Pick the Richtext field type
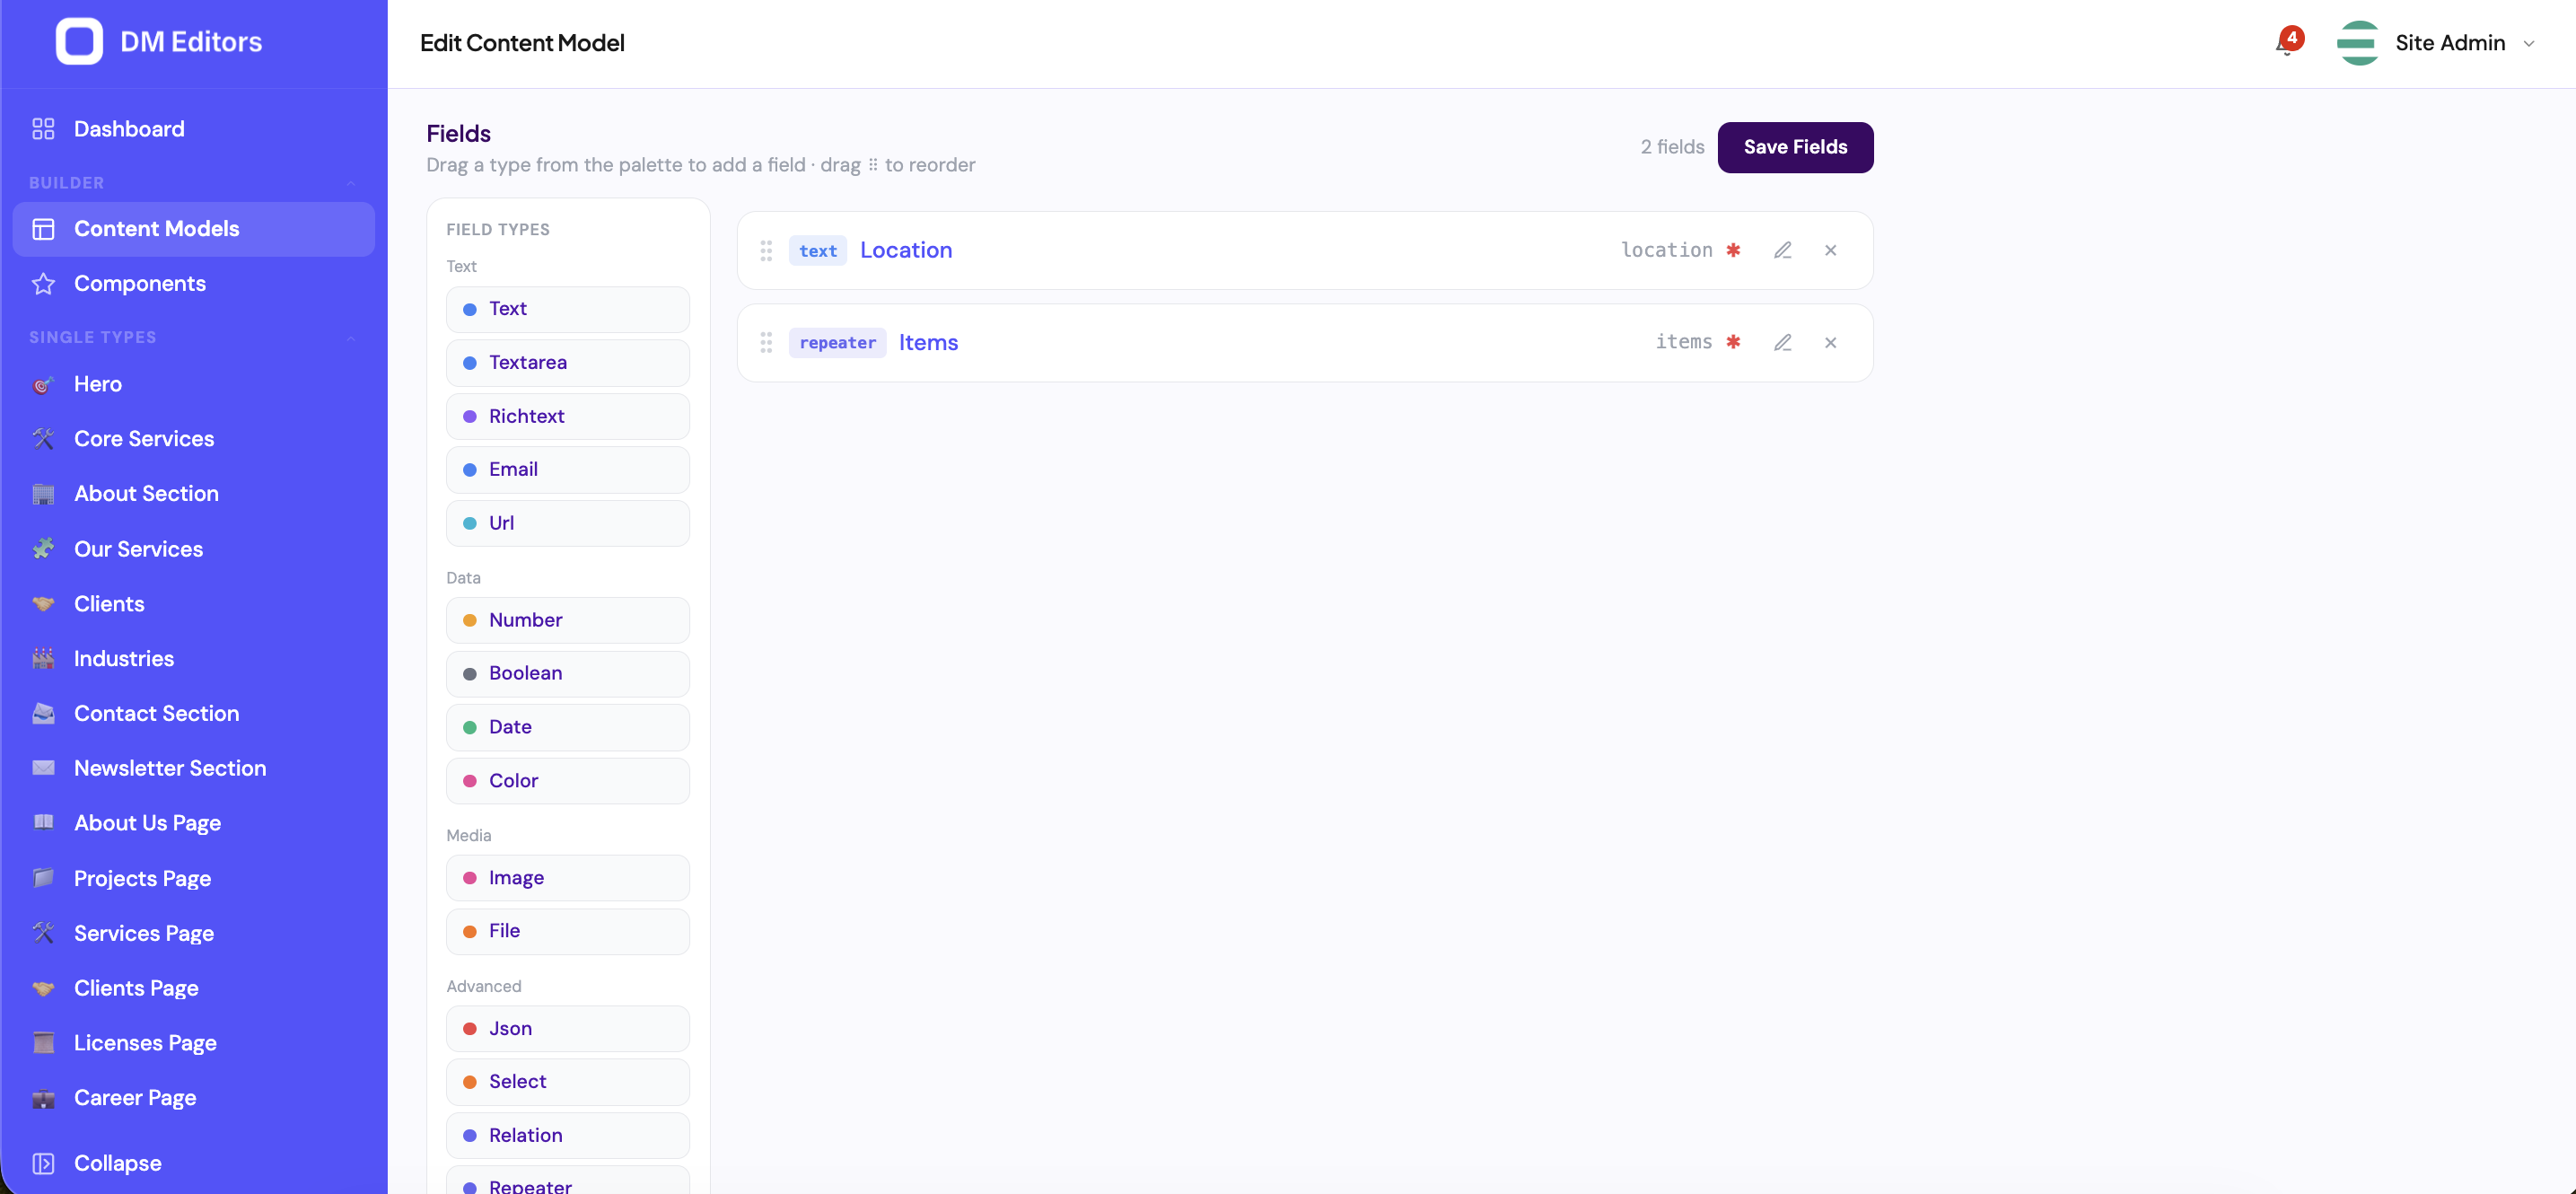The width and height of the screenshot is (2576, 1194). pyautogui.click(x=568, y=417)
